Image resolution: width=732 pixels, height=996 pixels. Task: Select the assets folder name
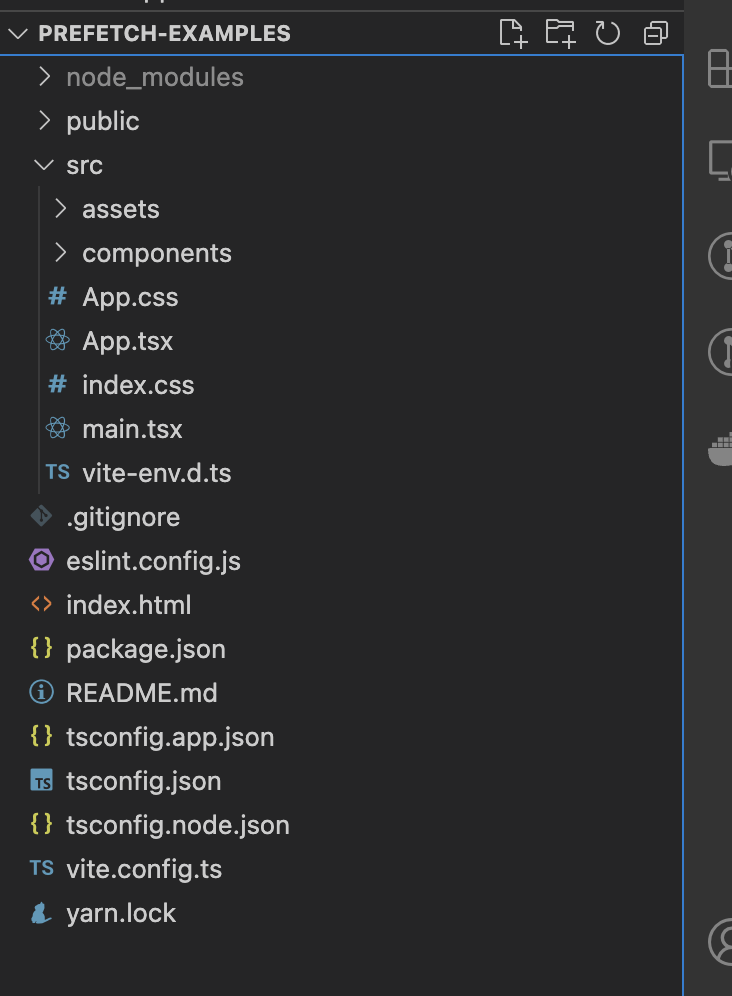(x=121, y=209)
